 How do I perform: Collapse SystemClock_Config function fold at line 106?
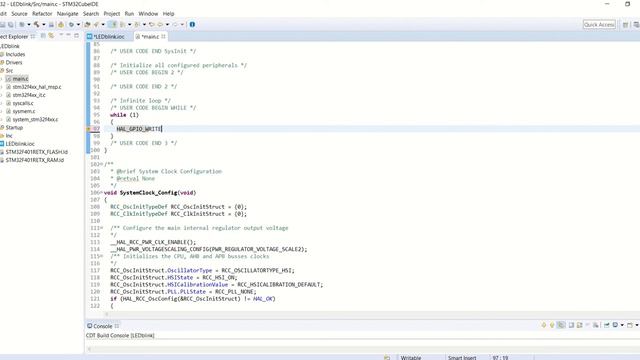pyautogui.click(x=101, y=193)
